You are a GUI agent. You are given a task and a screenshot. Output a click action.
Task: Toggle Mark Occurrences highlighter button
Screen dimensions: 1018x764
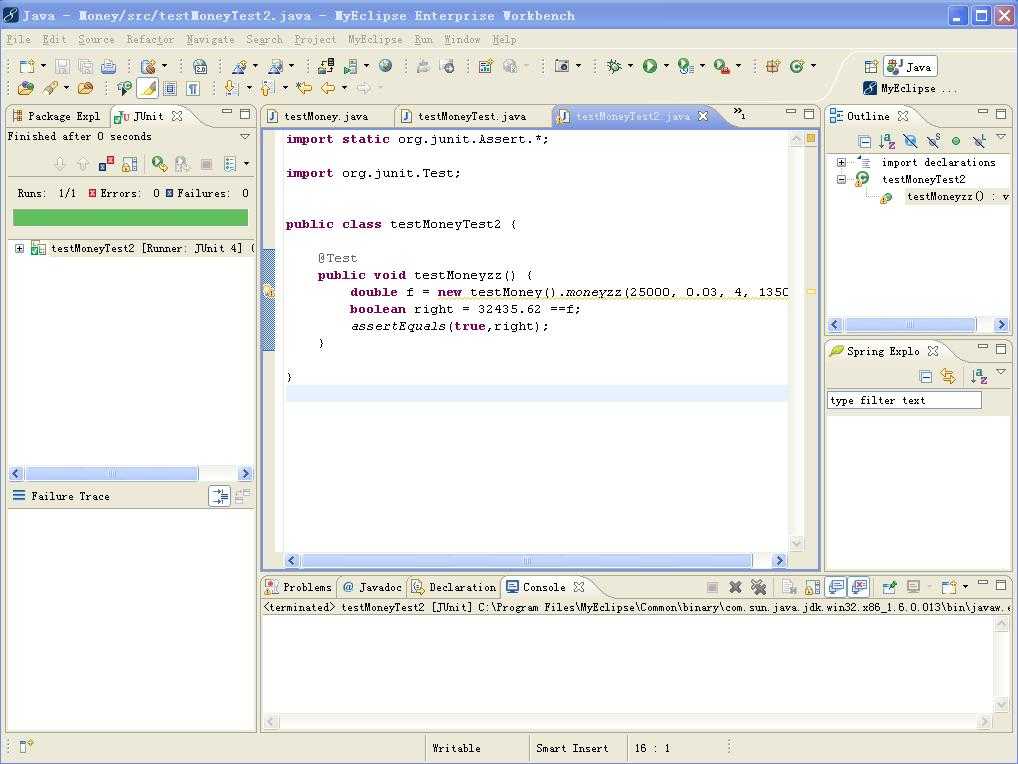[148, 88]
